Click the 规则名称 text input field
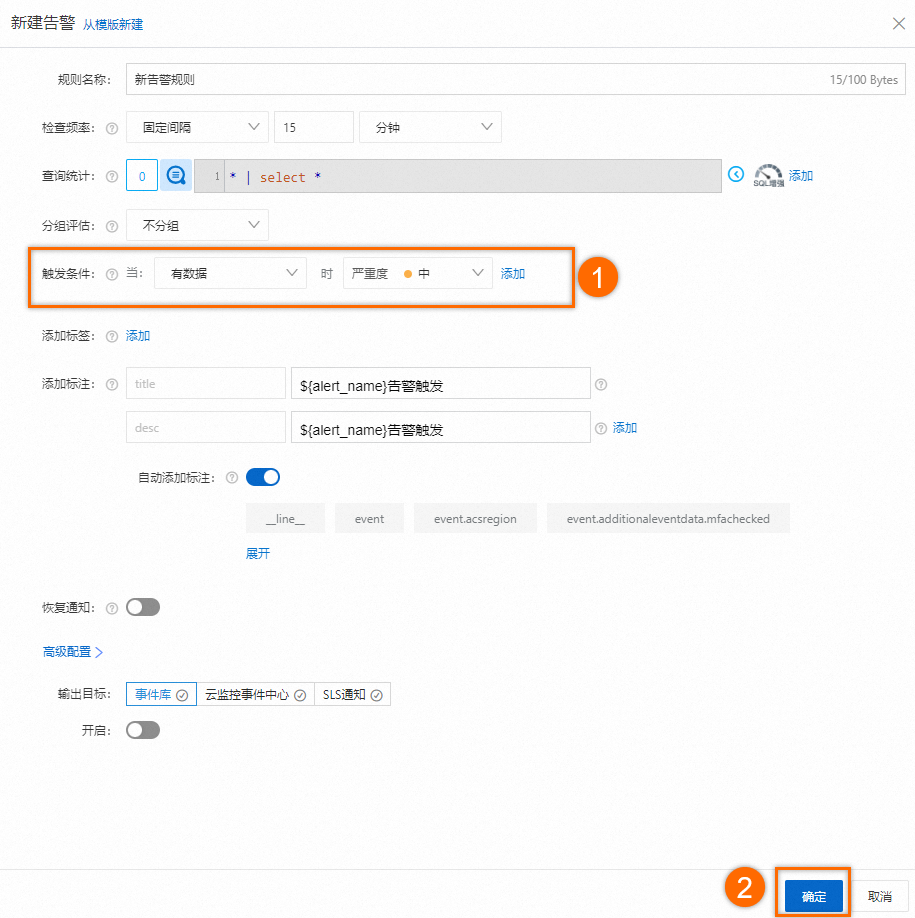This screenshot has height=918, width=915. click(x=516, y=79)
